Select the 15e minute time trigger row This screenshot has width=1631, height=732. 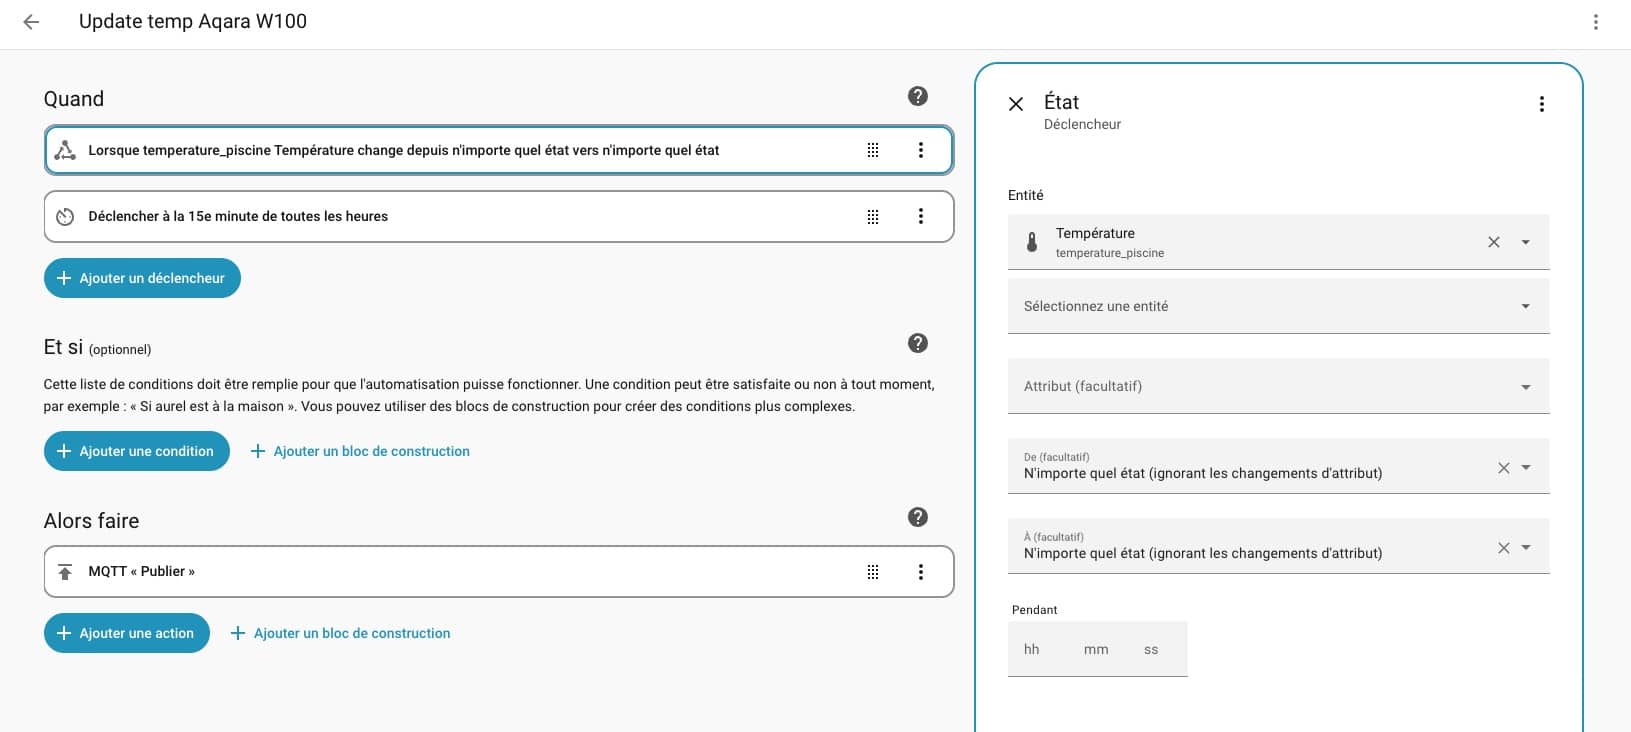(499, 216)
